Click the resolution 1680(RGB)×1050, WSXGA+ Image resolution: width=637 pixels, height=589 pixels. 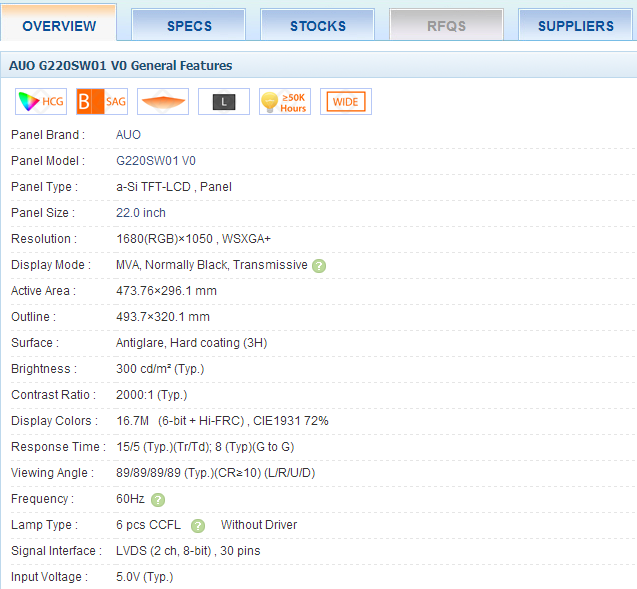click(193, 239)
